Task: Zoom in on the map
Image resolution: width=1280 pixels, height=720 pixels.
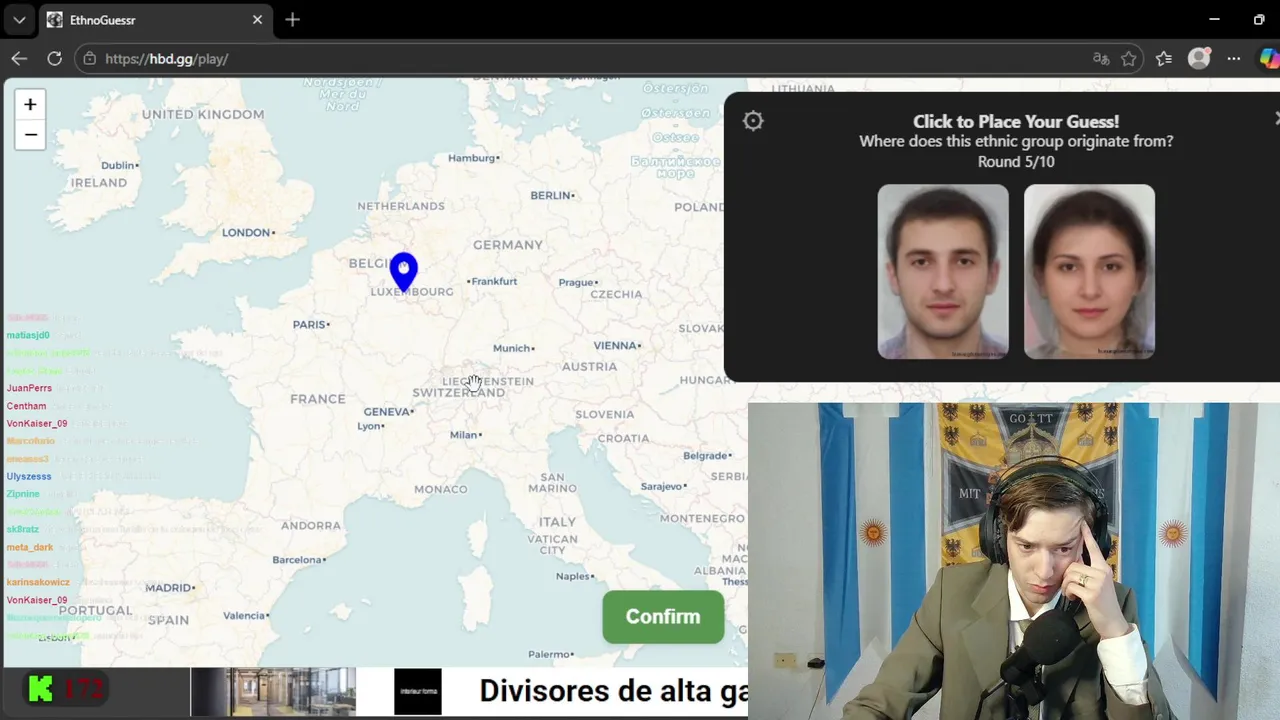Action: 30,104
